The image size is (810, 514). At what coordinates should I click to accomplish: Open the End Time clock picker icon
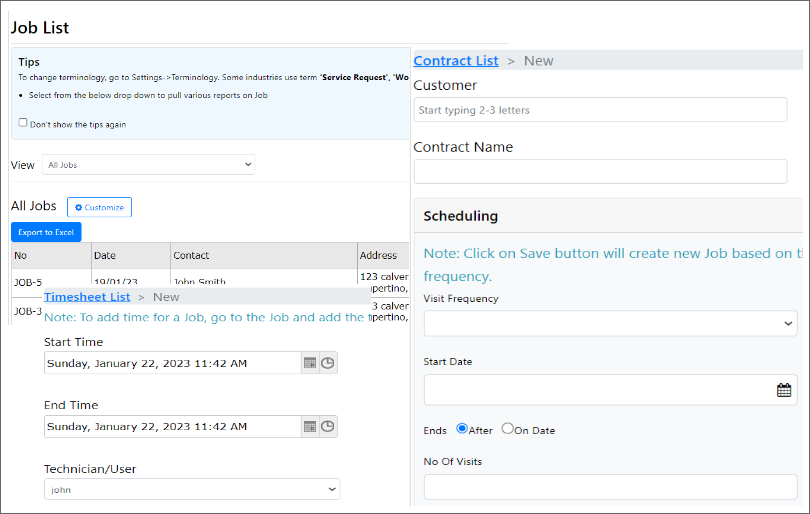[328, 427]
